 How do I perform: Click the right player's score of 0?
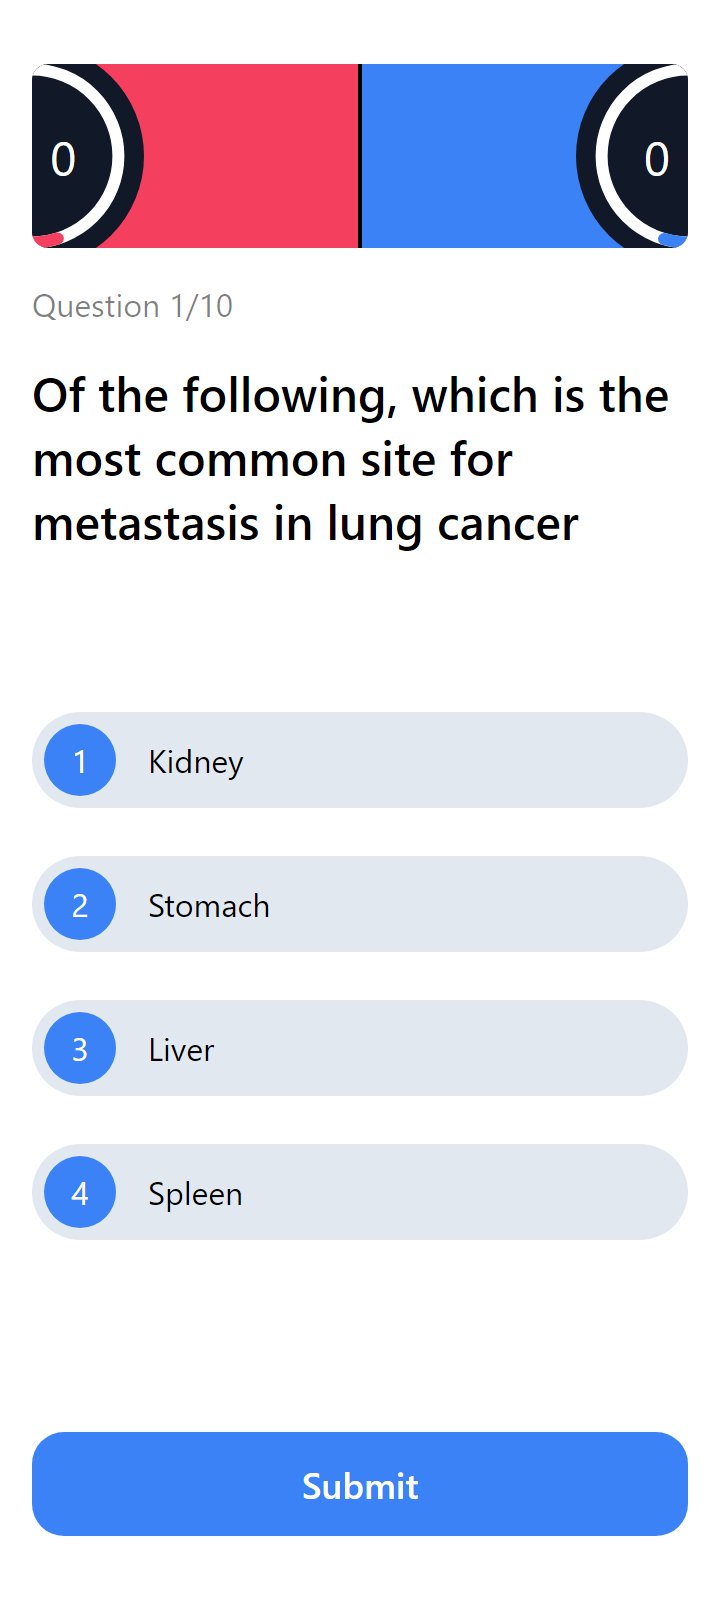[x=657, y=159]
